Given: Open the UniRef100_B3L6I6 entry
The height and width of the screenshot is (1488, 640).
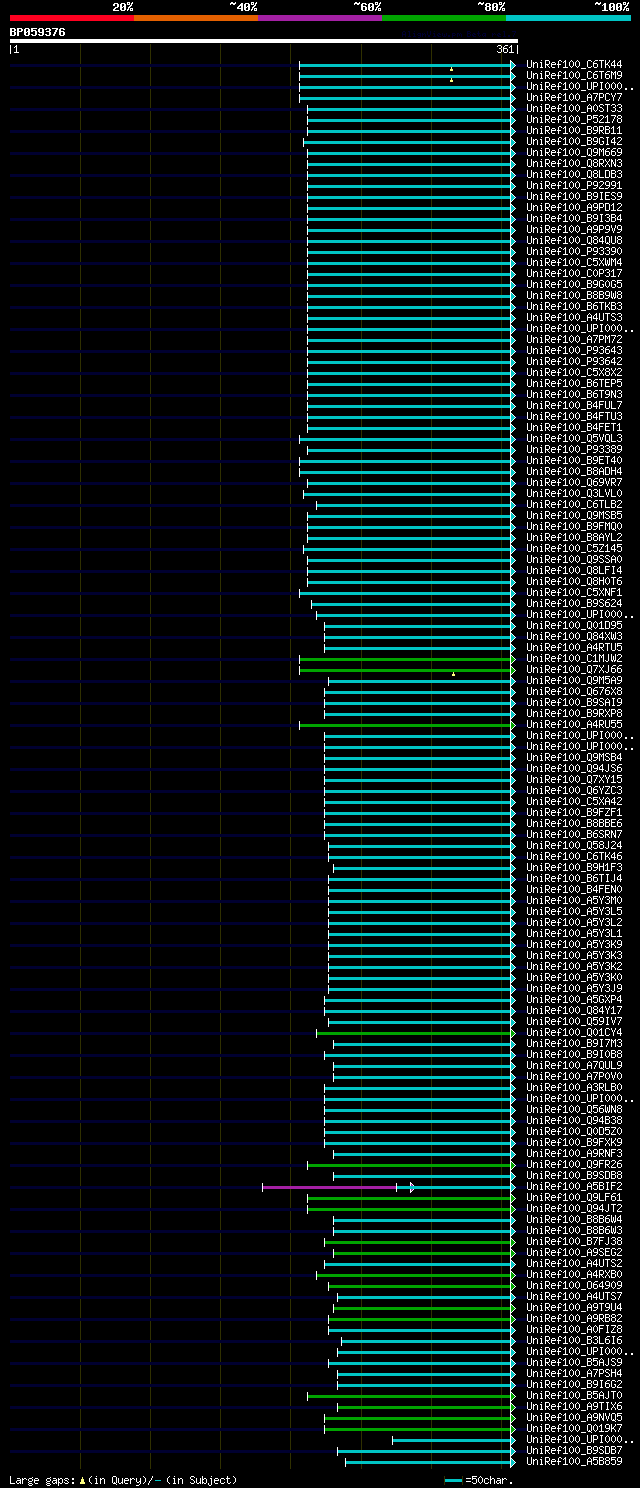Looking at the screenshot, I should (573, 1341).
